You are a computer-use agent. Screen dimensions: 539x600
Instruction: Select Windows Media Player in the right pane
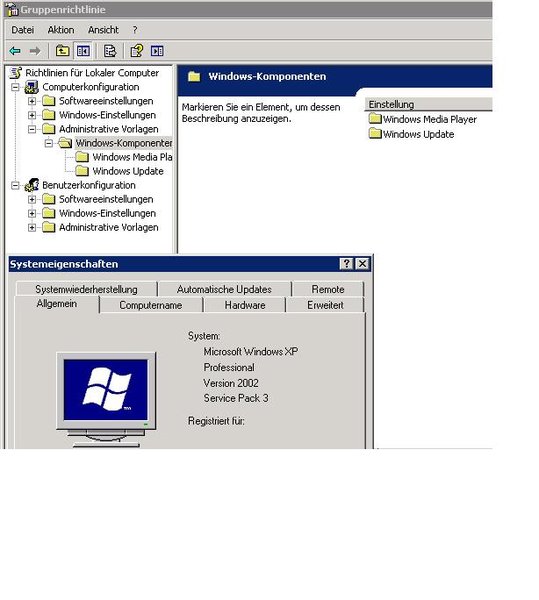(x=430, y=119)
